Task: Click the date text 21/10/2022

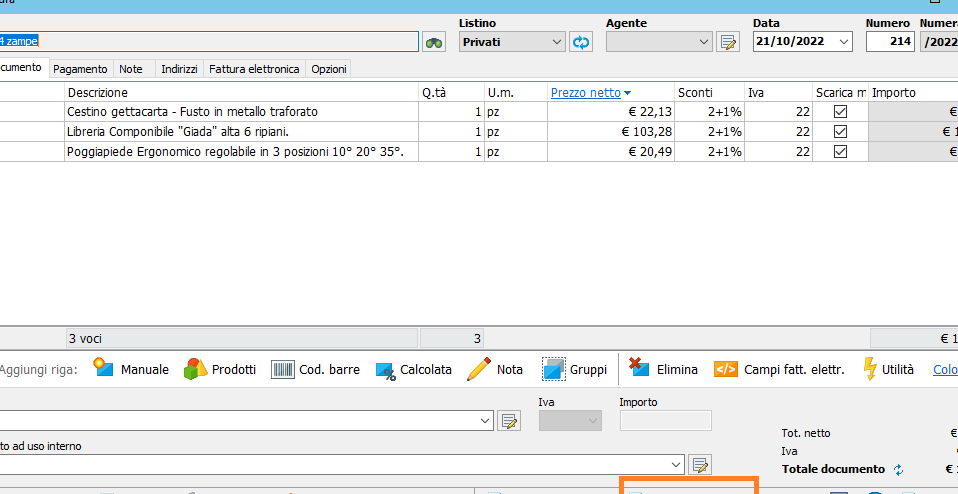Action: (x=790, y=42)
